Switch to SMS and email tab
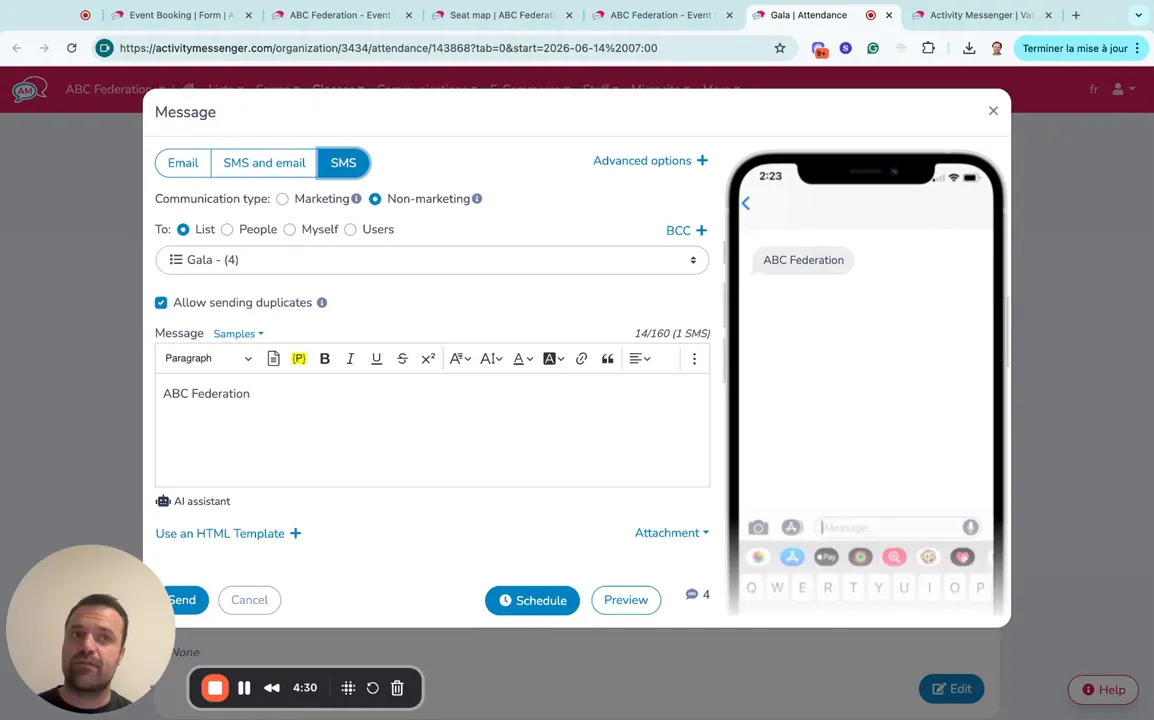Screen dimensions: 1154x720 (264, 163)
